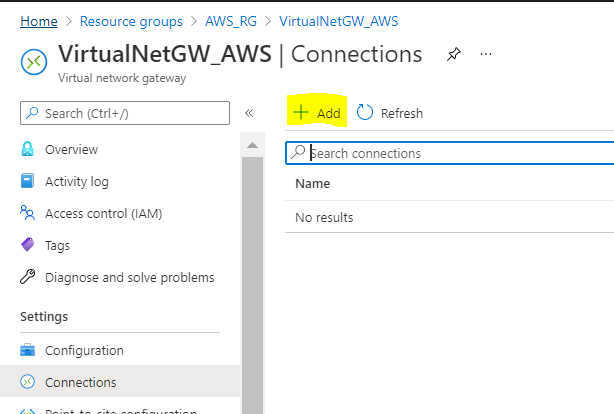
Task: Click the Activity log icon
Action: (28, 182)
